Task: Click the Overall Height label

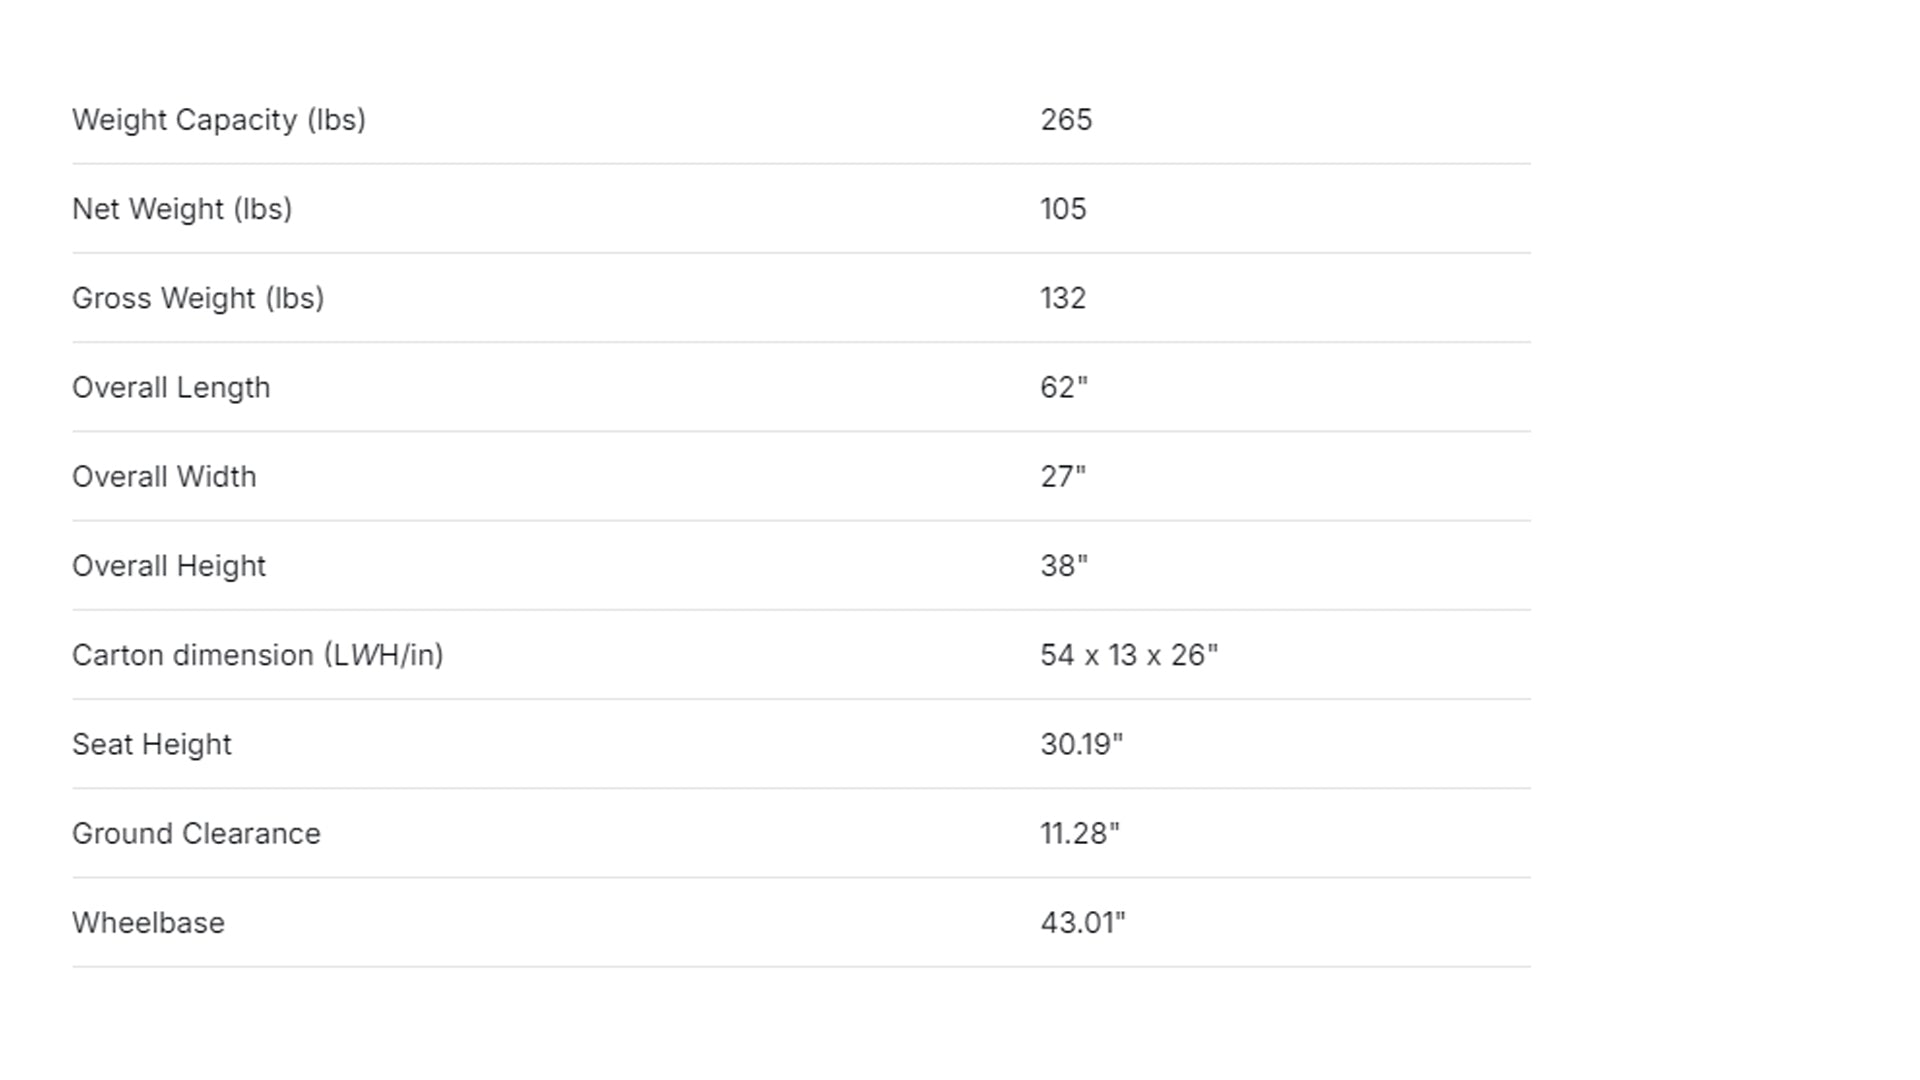Action: pyautogui.click(x=169, y=566)
